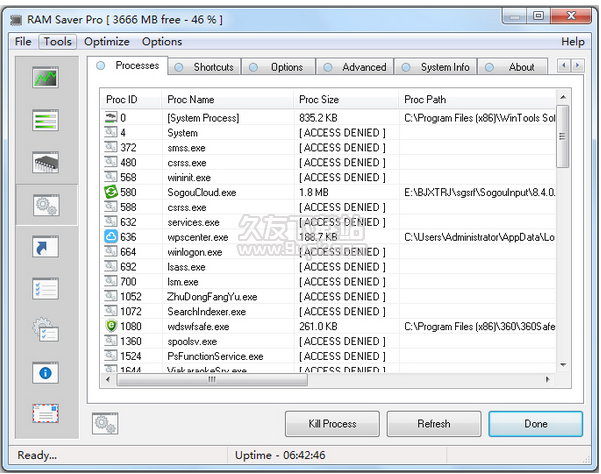Click the Refresh button

tap(434, 423)
